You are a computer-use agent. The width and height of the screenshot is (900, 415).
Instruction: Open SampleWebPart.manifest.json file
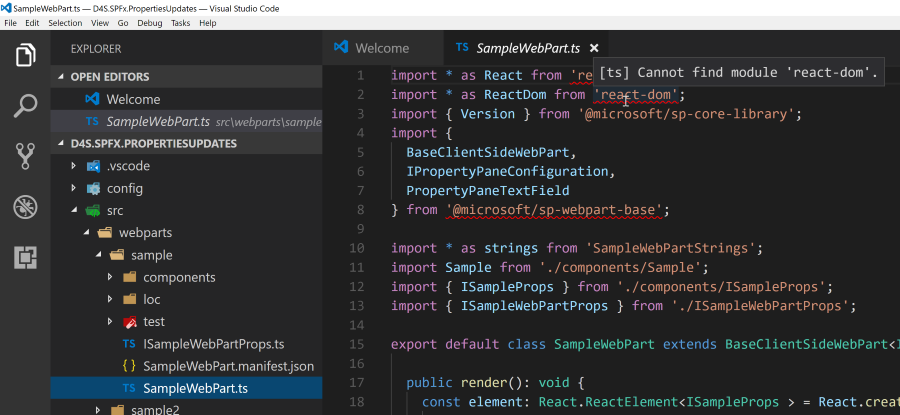[x=187, y=366]
